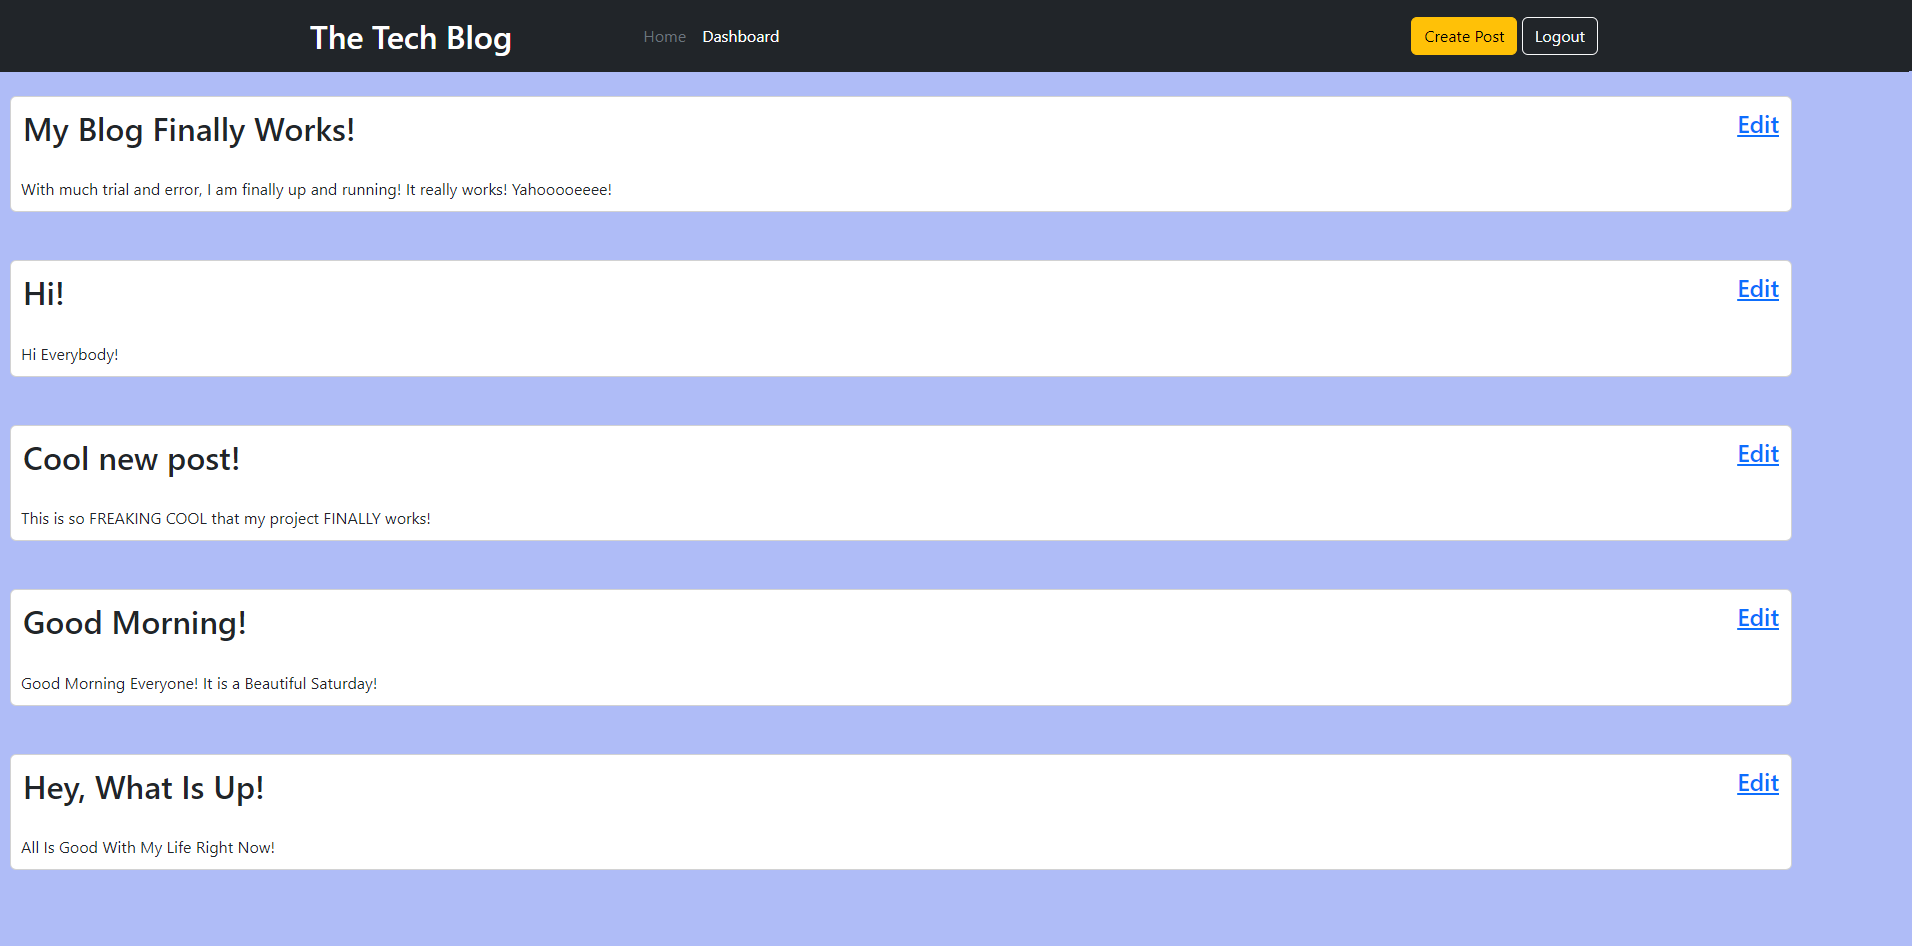Open the 'Cool new post!' post
Image resolution: width=1912 pixels, height=946 pixels.
click(x=131, y=459)
